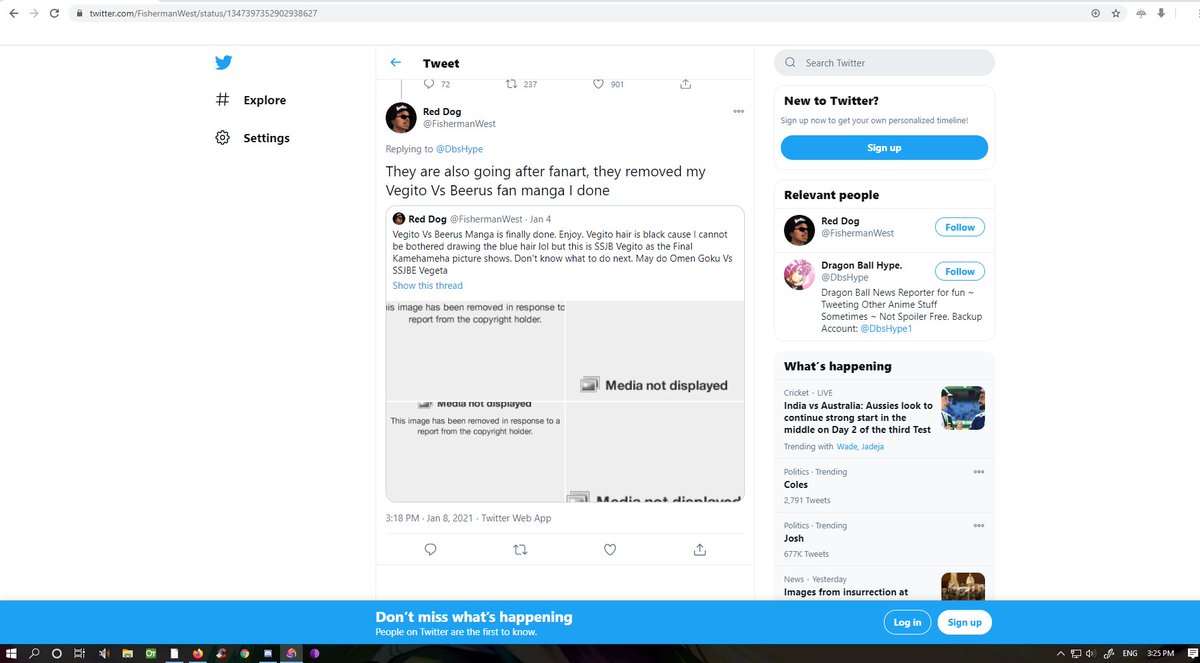Click the back arrow next to Tweet header
Viewport: 1200px width, 663px height.
[x=396, y=63]
